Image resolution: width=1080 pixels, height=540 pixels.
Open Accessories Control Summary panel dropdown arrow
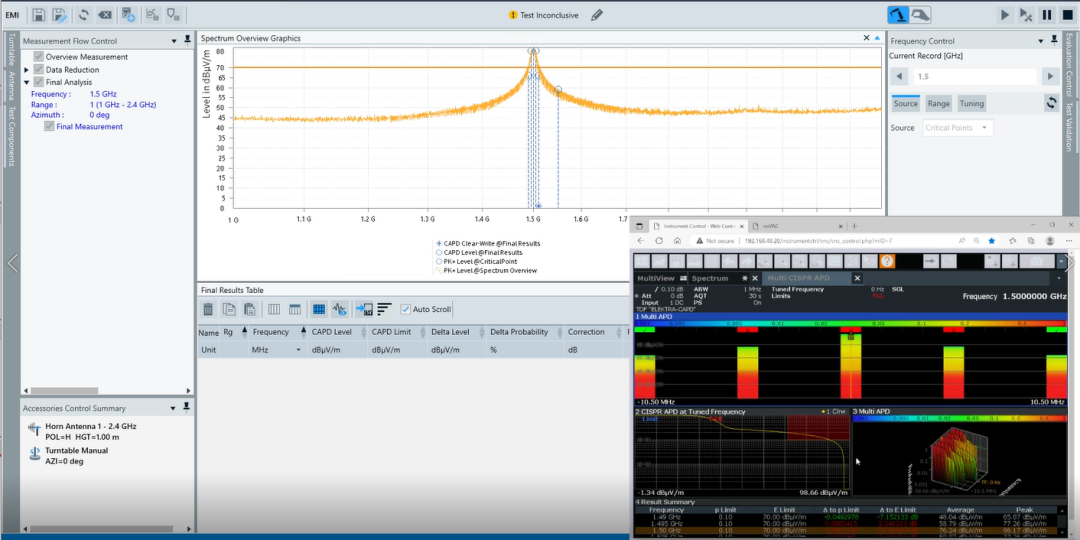coord(174,408)
